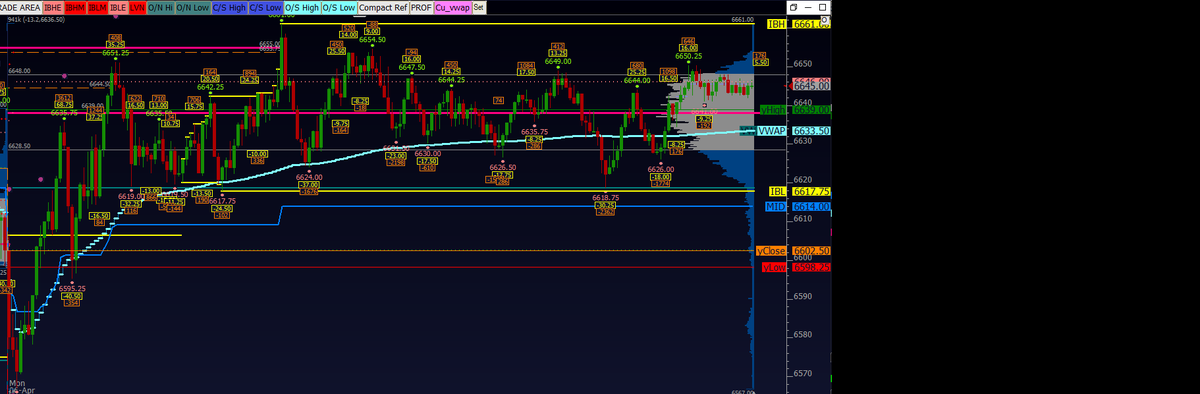The height and width of the screenshot is (394, 1200).
Task: Click the 6644.25 swing high label
Action: (452, 80)
